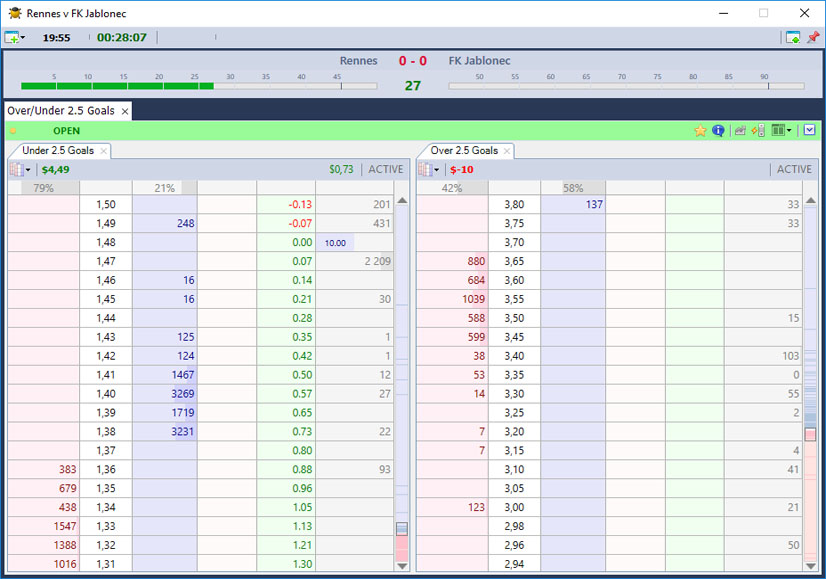This screenshot has width=826, height=579.
Task: Click back amount 880 at price 3,65
Action: 453,261
